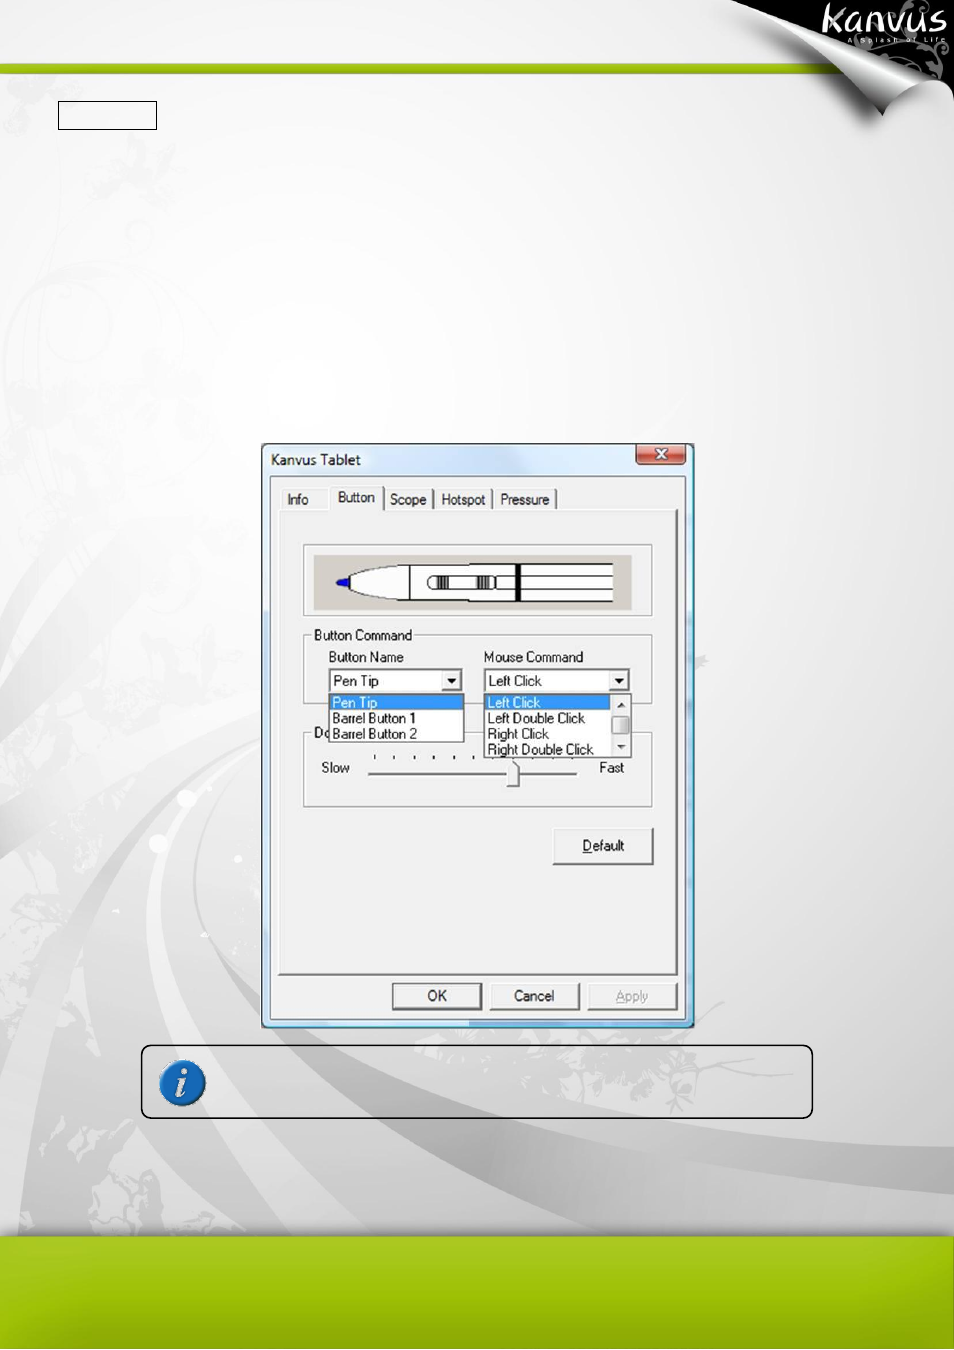This screenshot has height=1350, width=954.
Task: Click the barrel button on pen illustration
Action: (x=462, y=582)
